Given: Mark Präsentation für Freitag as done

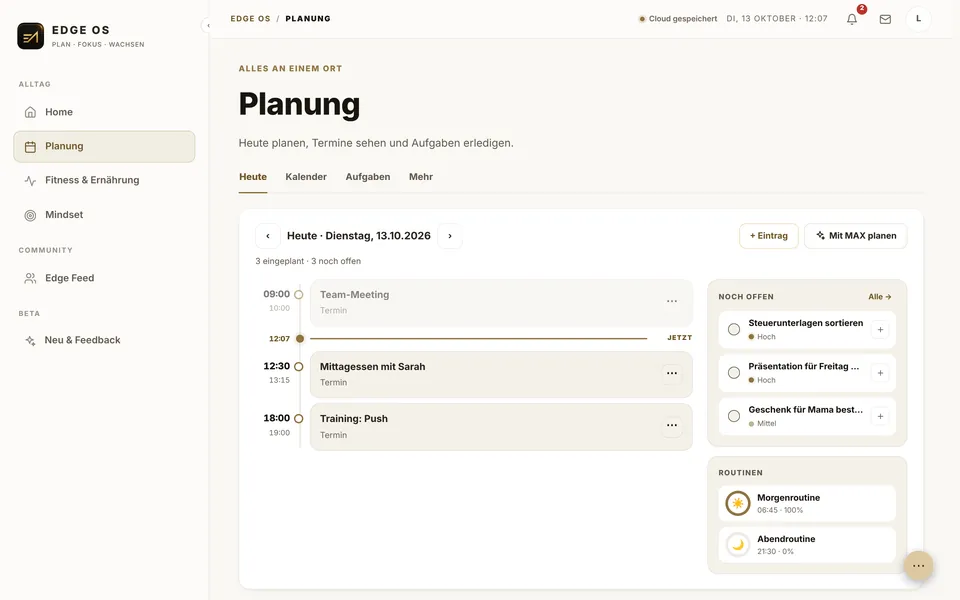Looking at the screenshot, I should [x=733, y=373].
